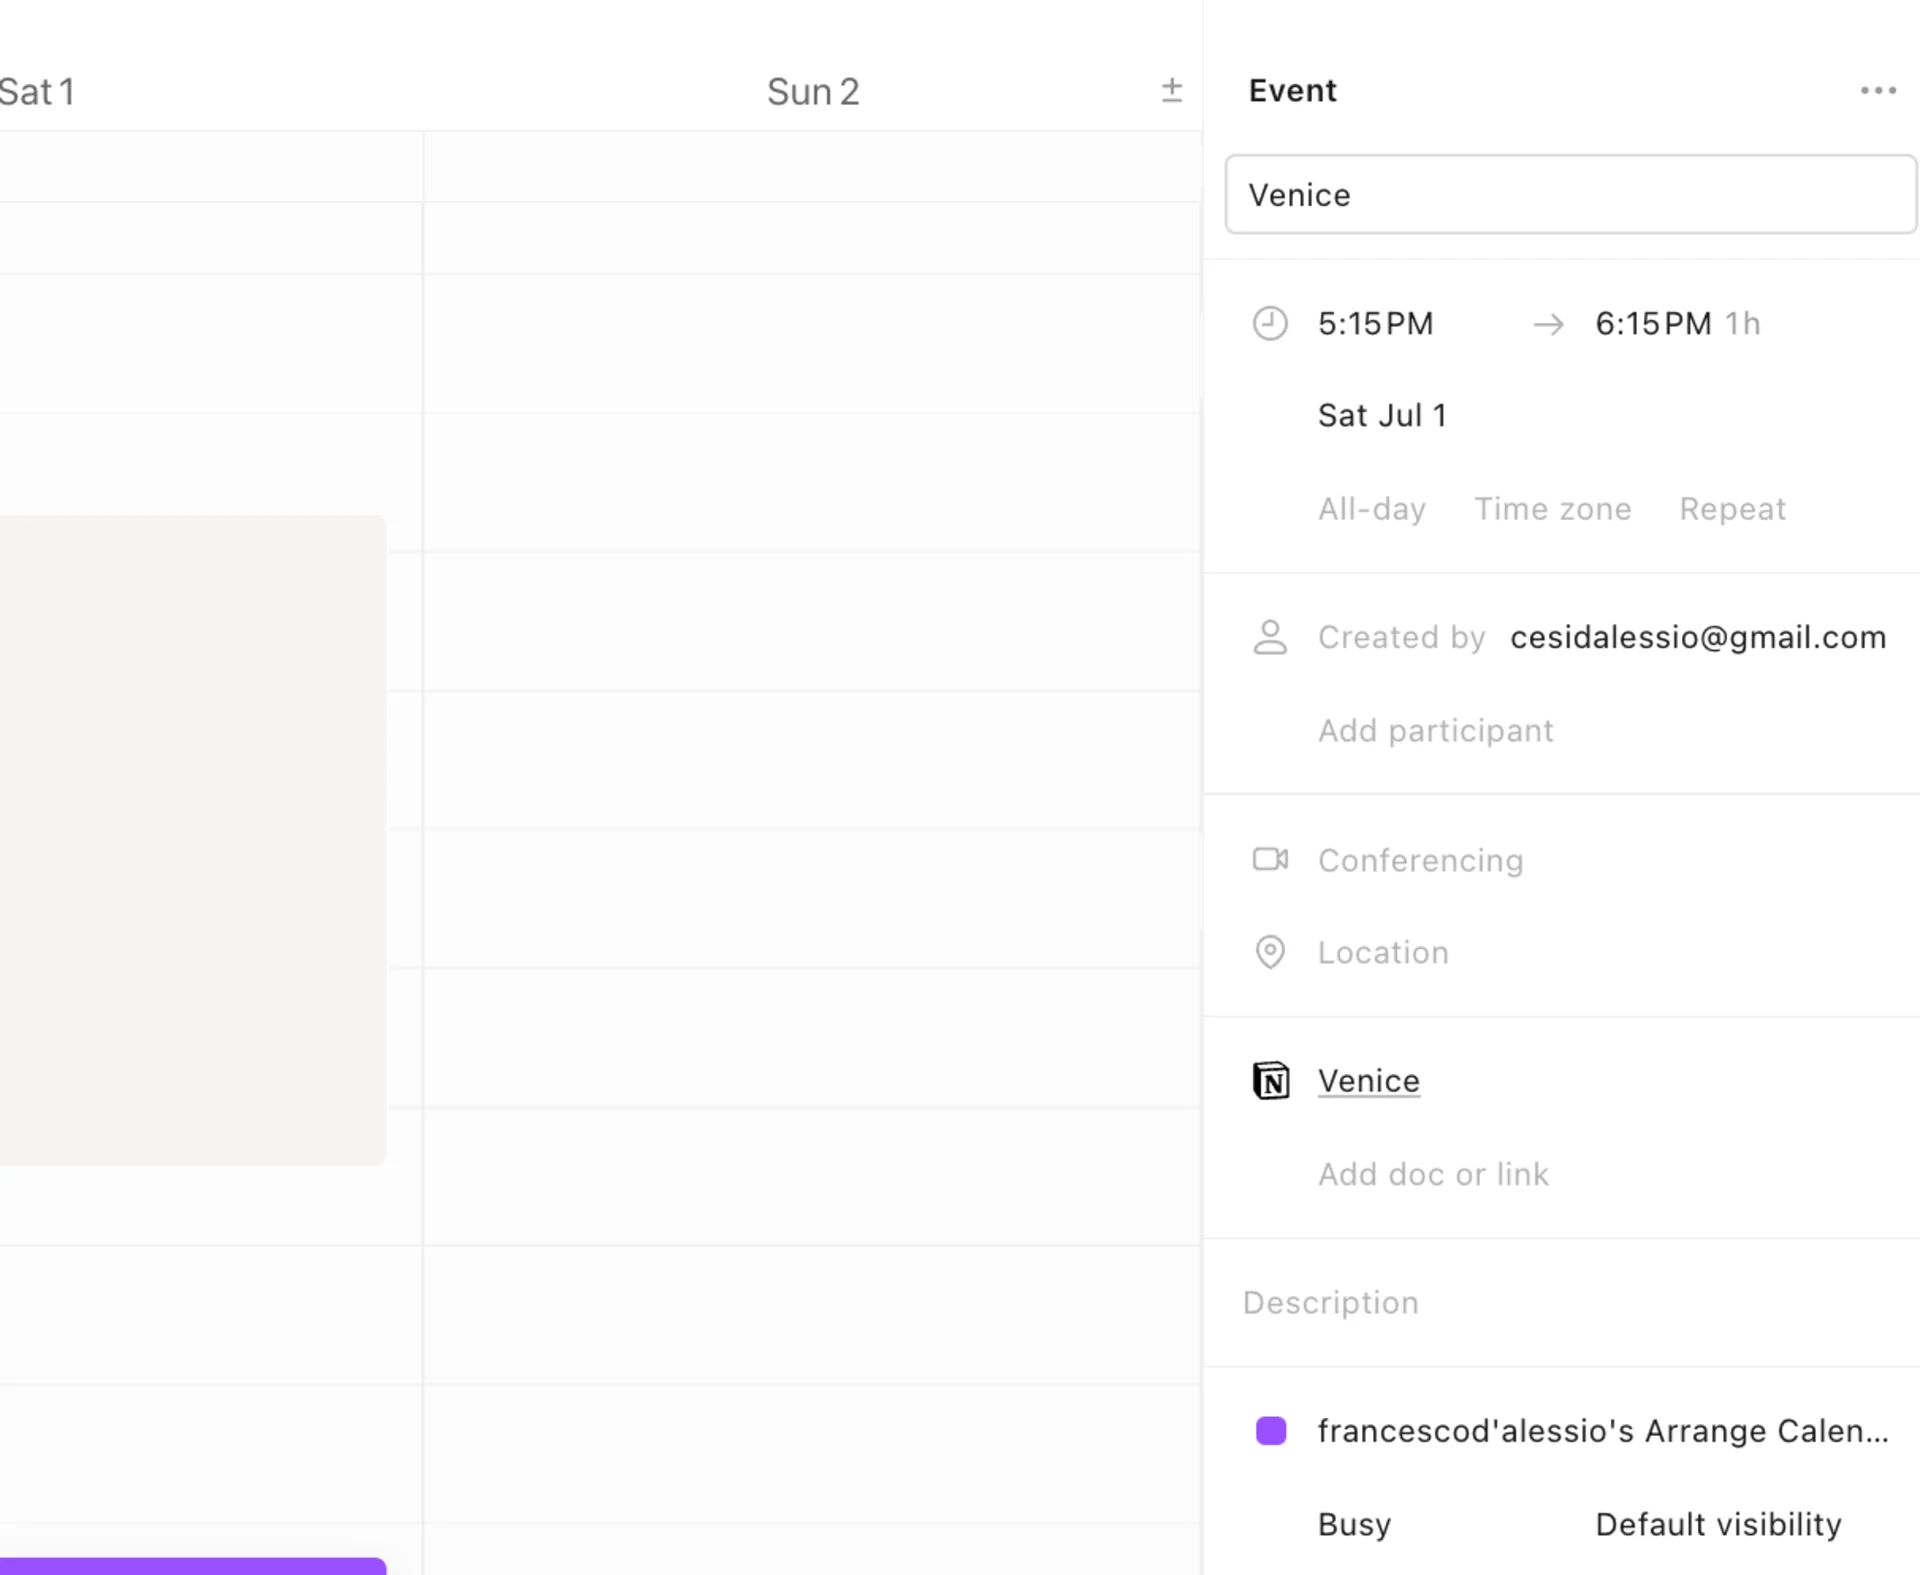Select the Sat Jul 1 date field
This screenshot has height=1575, width=1920.
[1383, 414]
